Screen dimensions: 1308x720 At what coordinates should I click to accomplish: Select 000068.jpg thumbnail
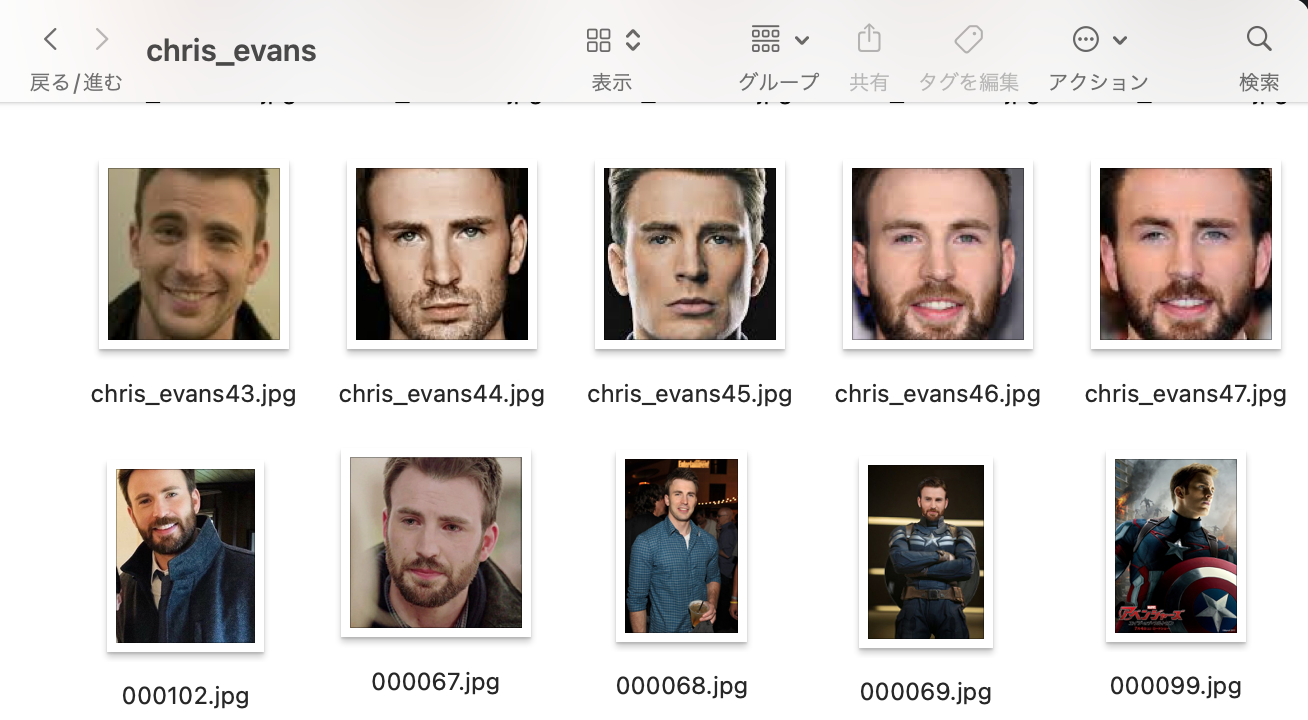(681, 546)
